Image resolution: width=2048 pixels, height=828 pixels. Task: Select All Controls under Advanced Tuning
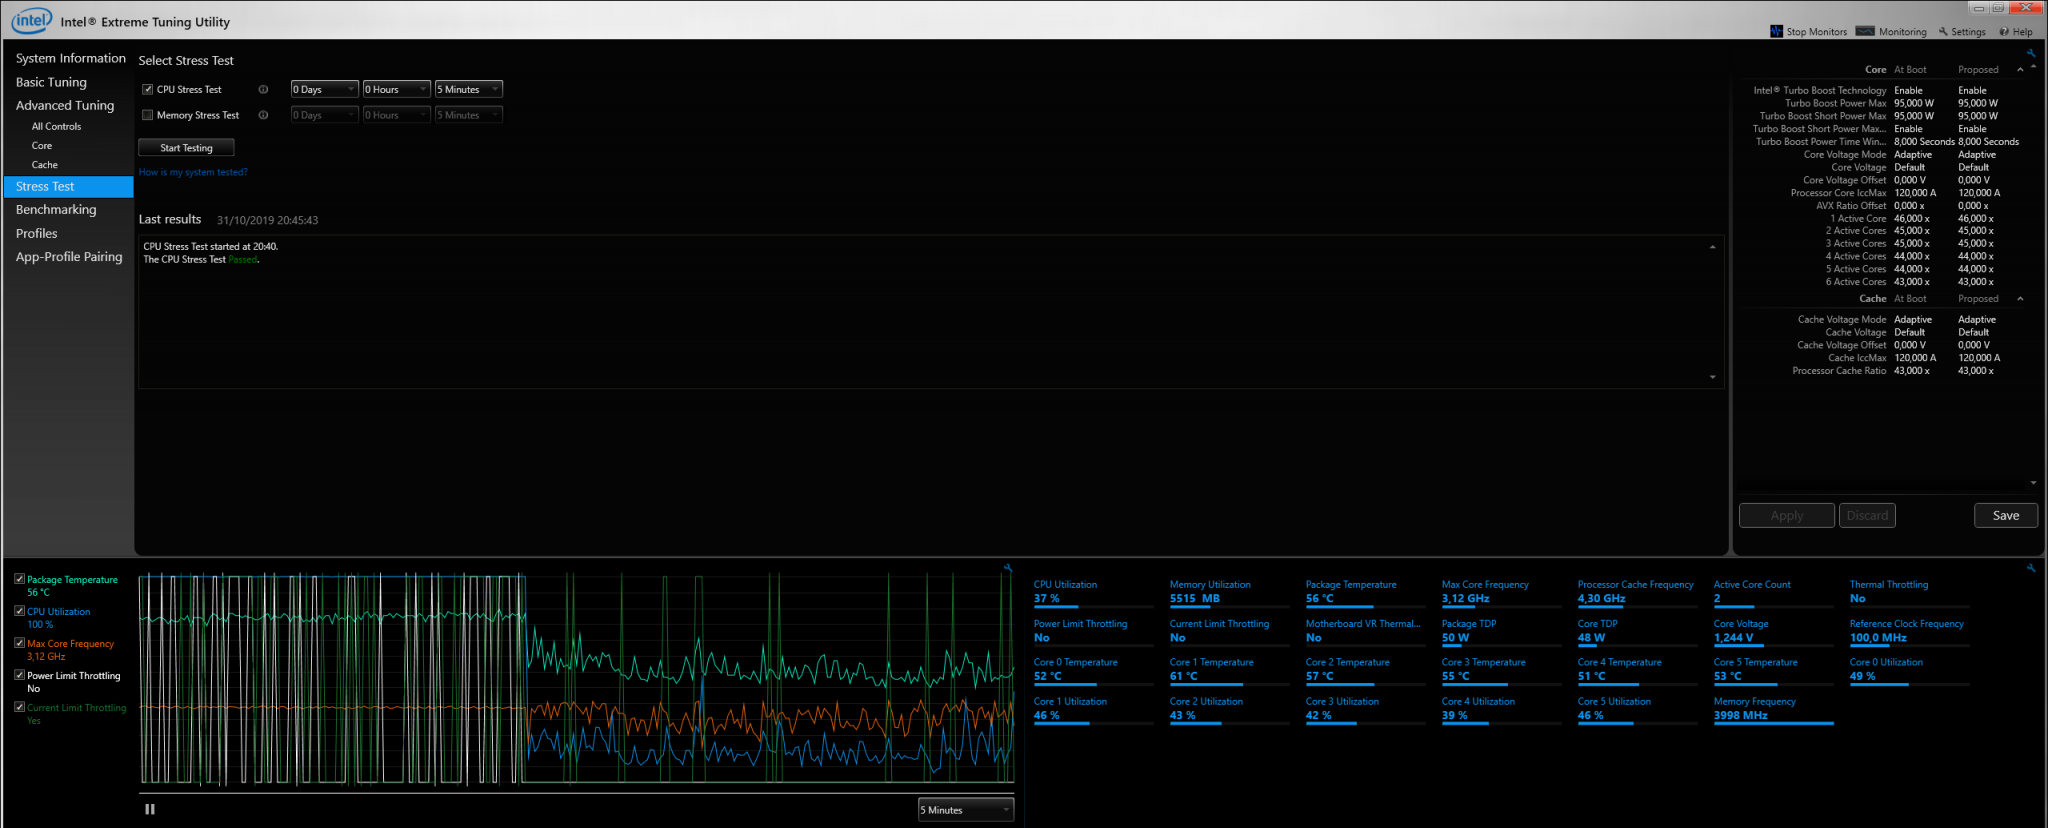click(x=56, y=126)
